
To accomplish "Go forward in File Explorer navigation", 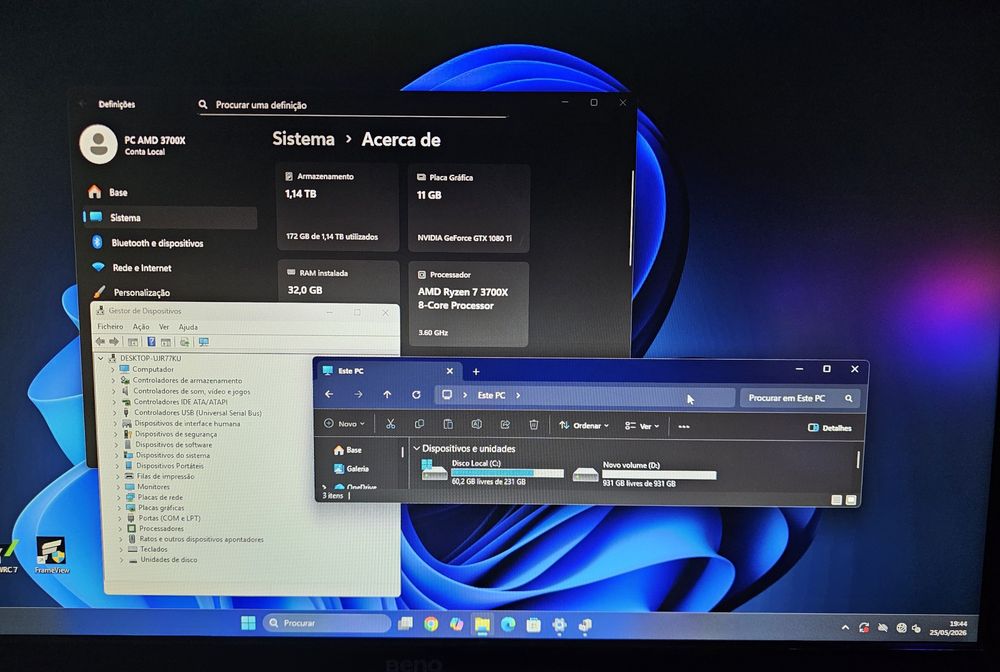I will pyautogui.click(x=358, y=395).
